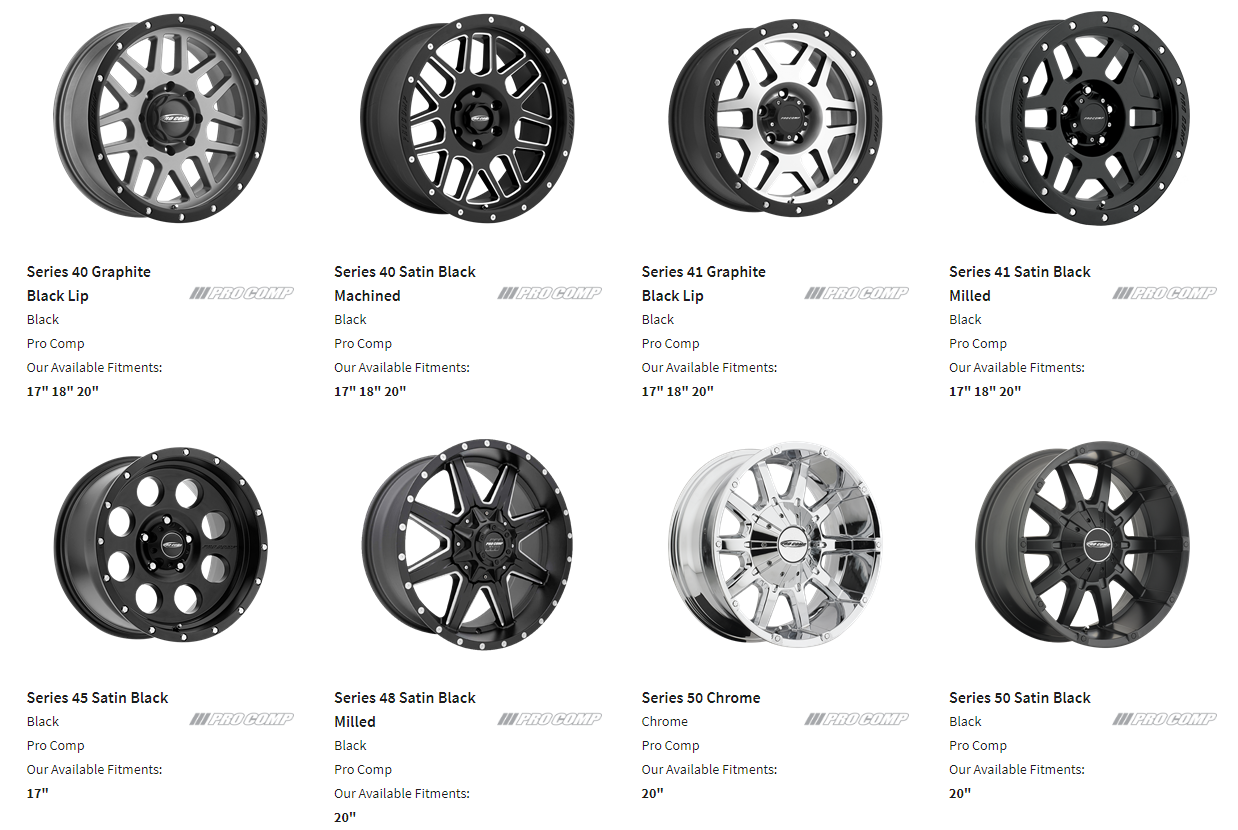
Task: View the Series 41 Satin Black Milled wheel picture
Action: coord(1082,119)
